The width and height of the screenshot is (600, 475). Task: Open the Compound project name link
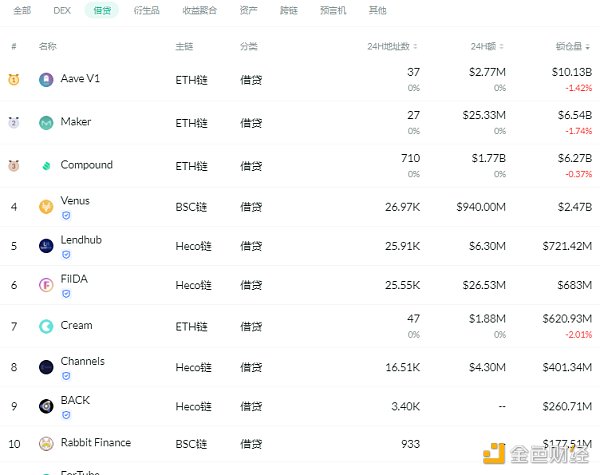[x=86, y=165]
